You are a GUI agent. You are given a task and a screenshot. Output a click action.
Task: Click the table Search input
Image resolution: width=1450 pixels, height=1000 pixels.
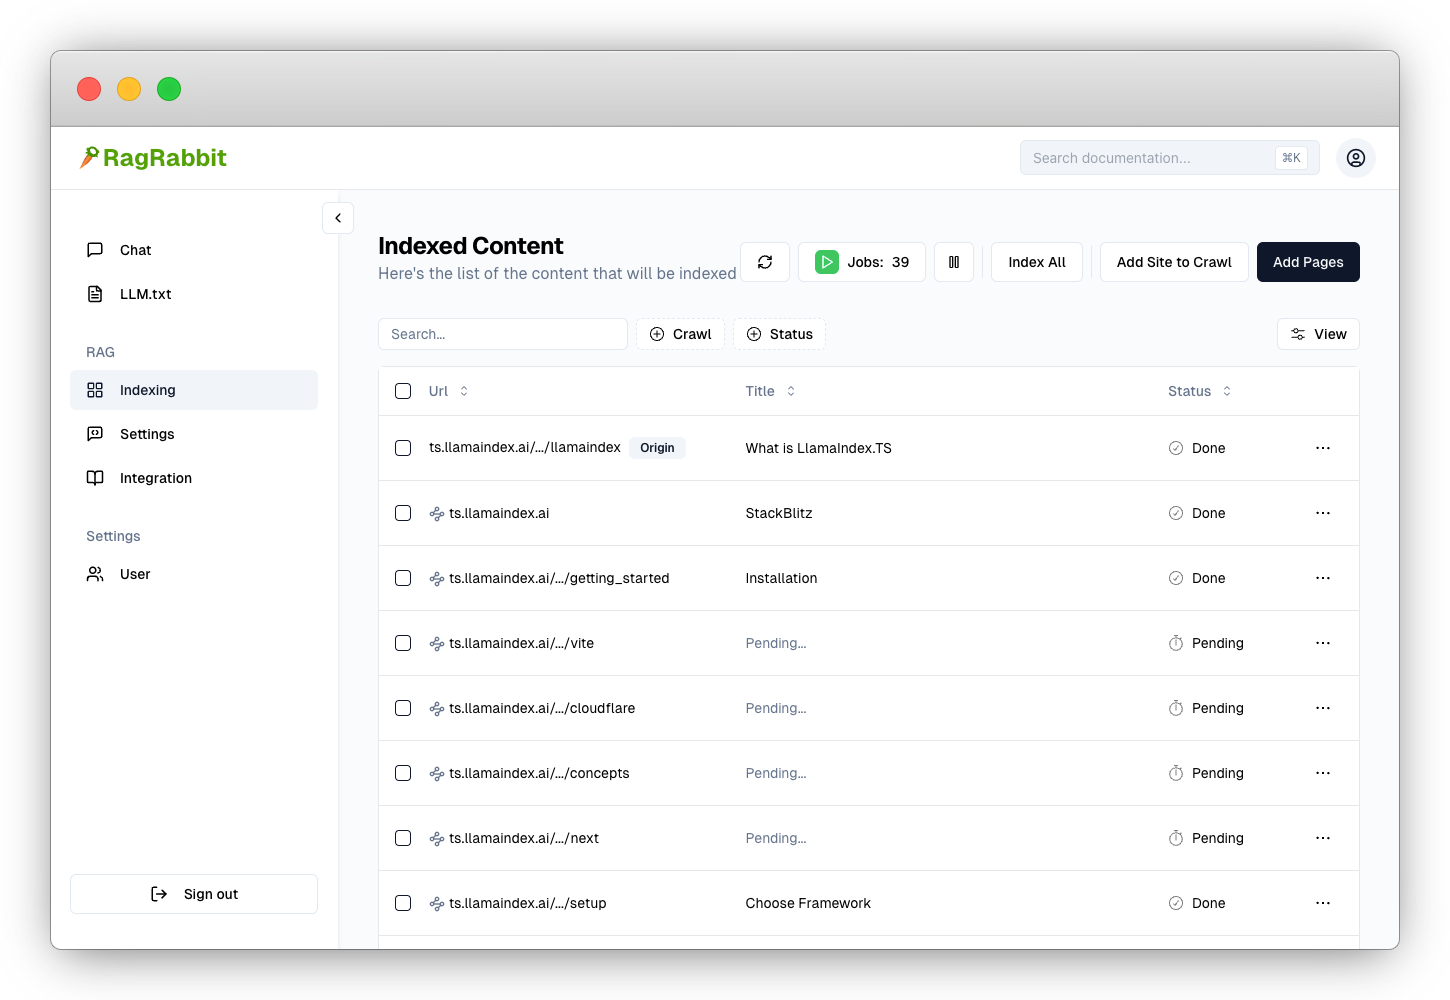click(503, 334)
